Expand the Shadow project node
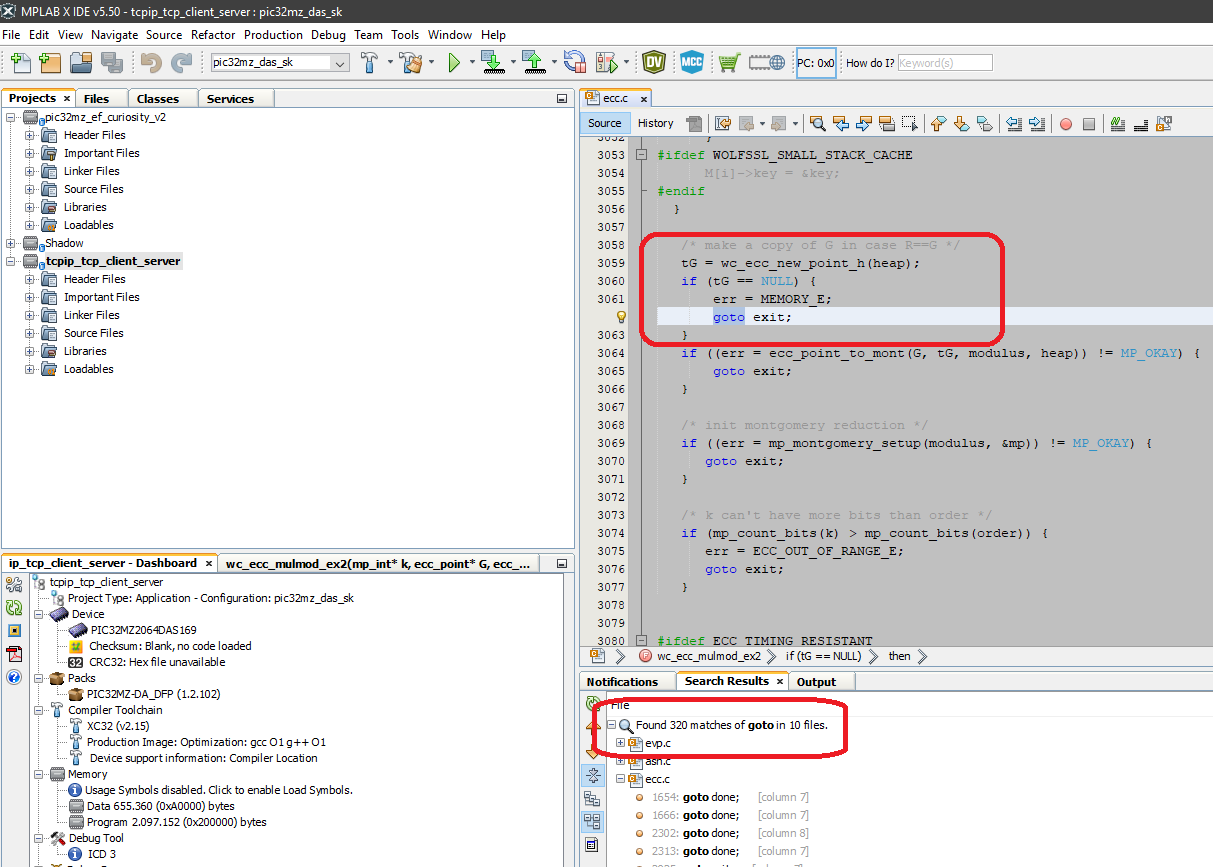The image size is (1213, 867). pyautogui.click(x=11, y=243)
